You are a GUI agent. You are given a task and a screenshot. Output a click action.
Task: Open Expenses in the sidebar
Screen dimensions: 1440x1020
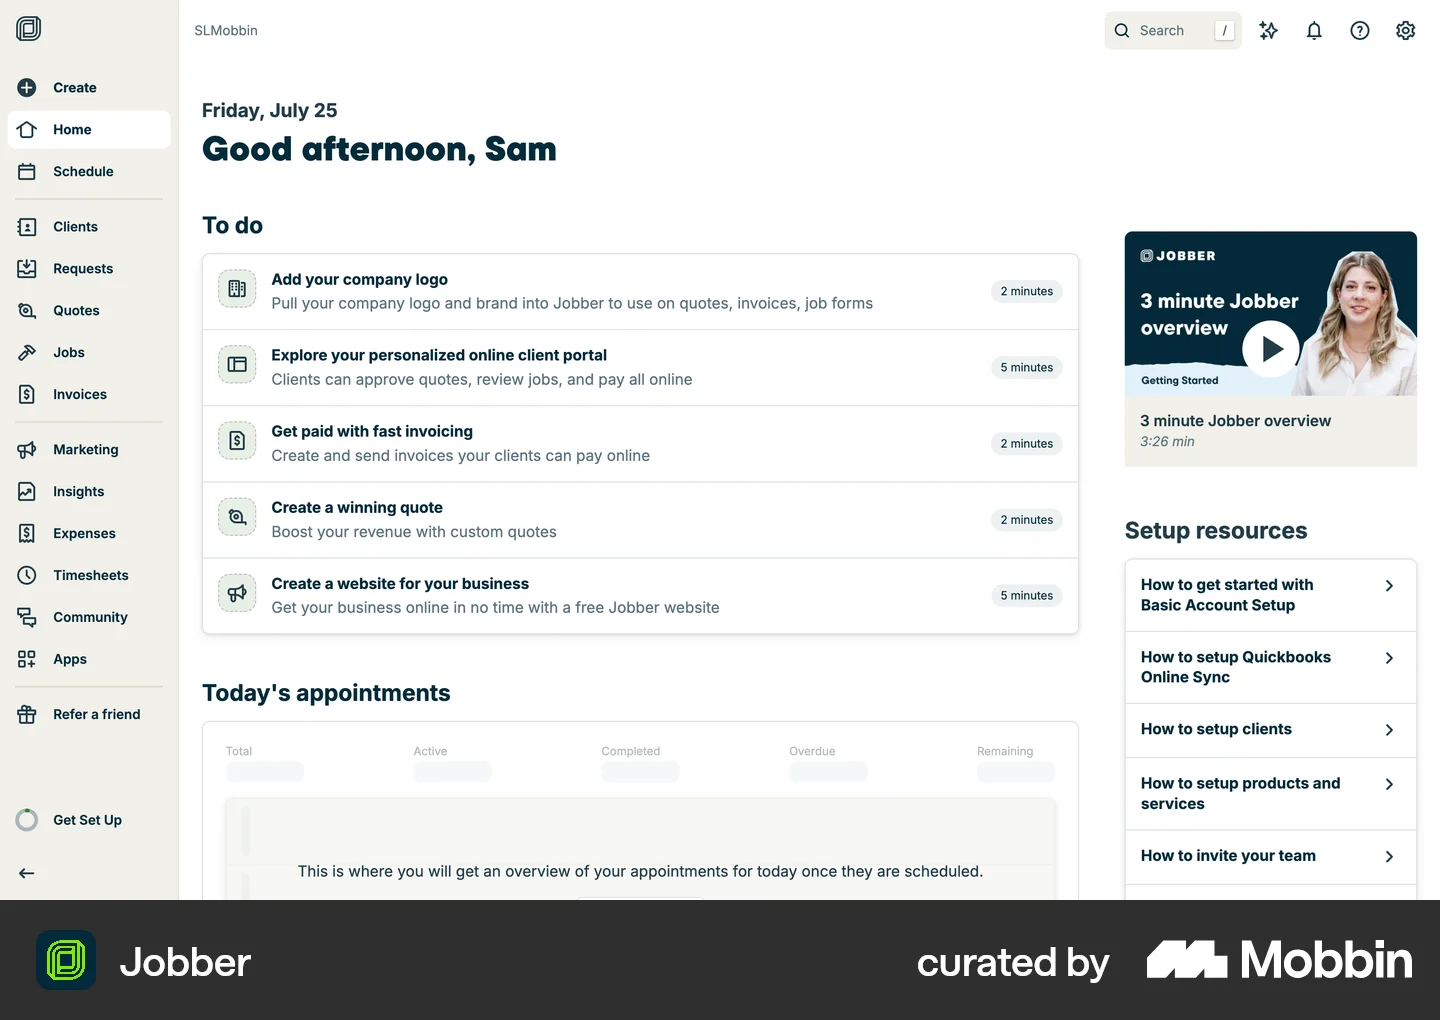(89, 534)
